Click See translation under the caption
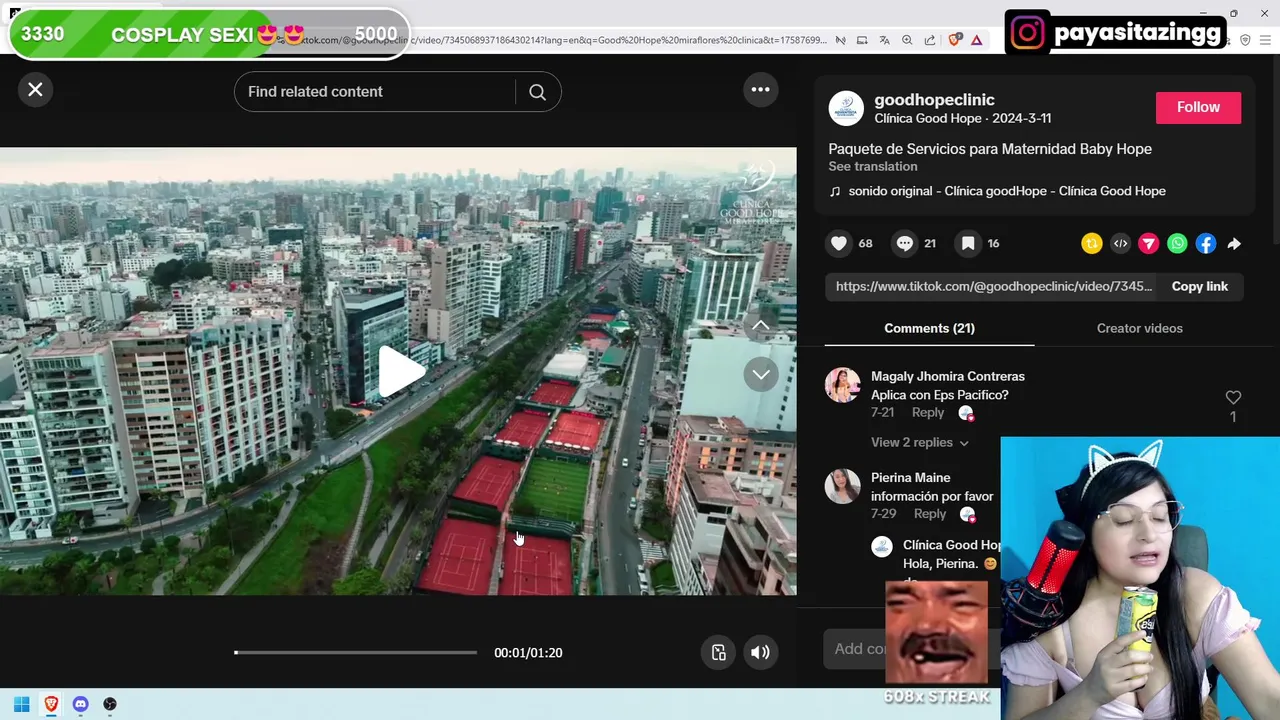 pyautogui.click(x=872, y=166)
